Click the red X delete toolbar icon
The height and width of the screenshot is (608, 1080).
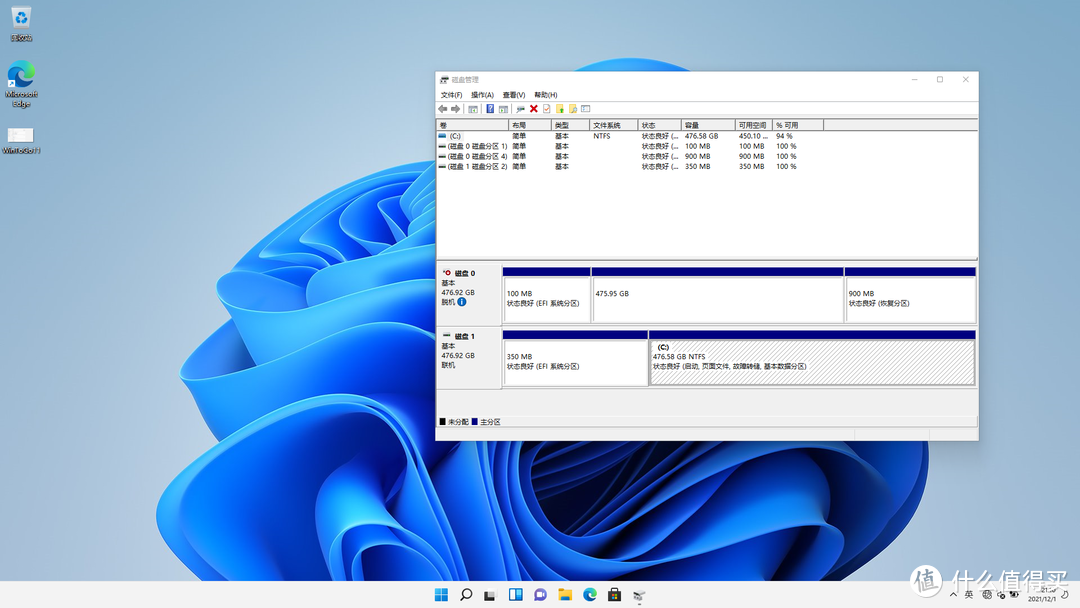(x=534, y=109)
